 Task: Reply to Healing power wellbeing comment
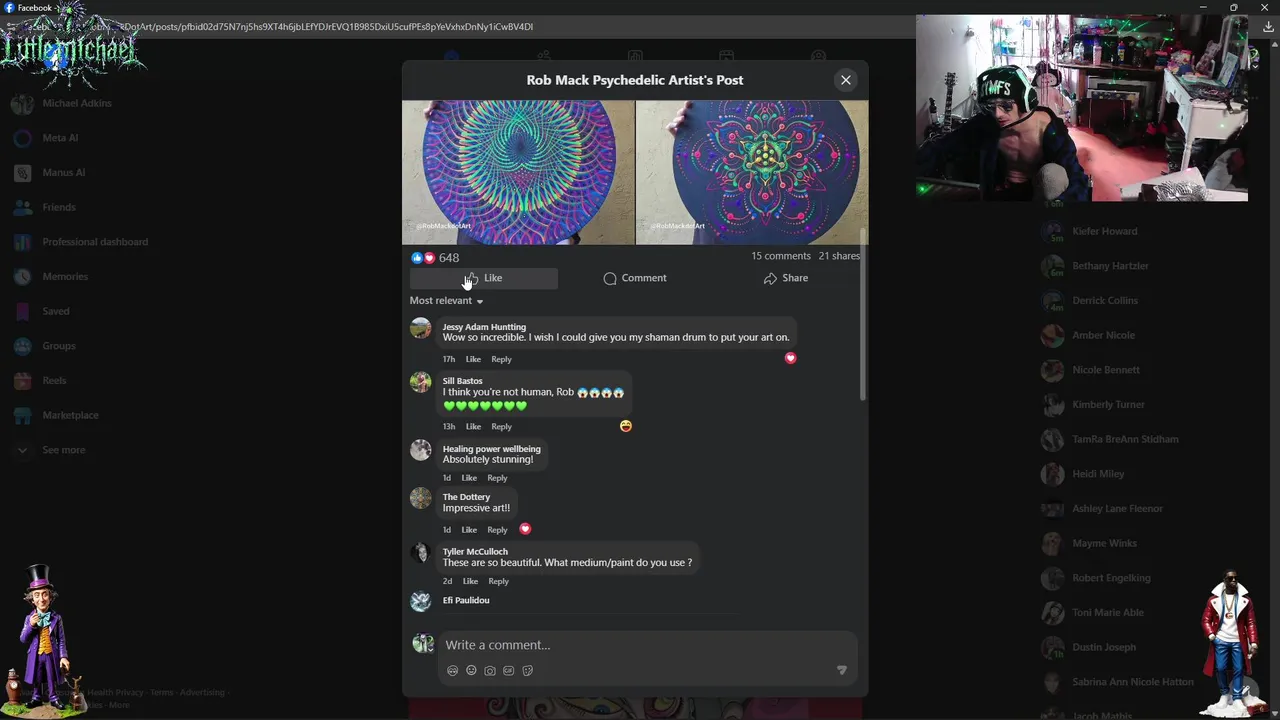click(497, 478)
